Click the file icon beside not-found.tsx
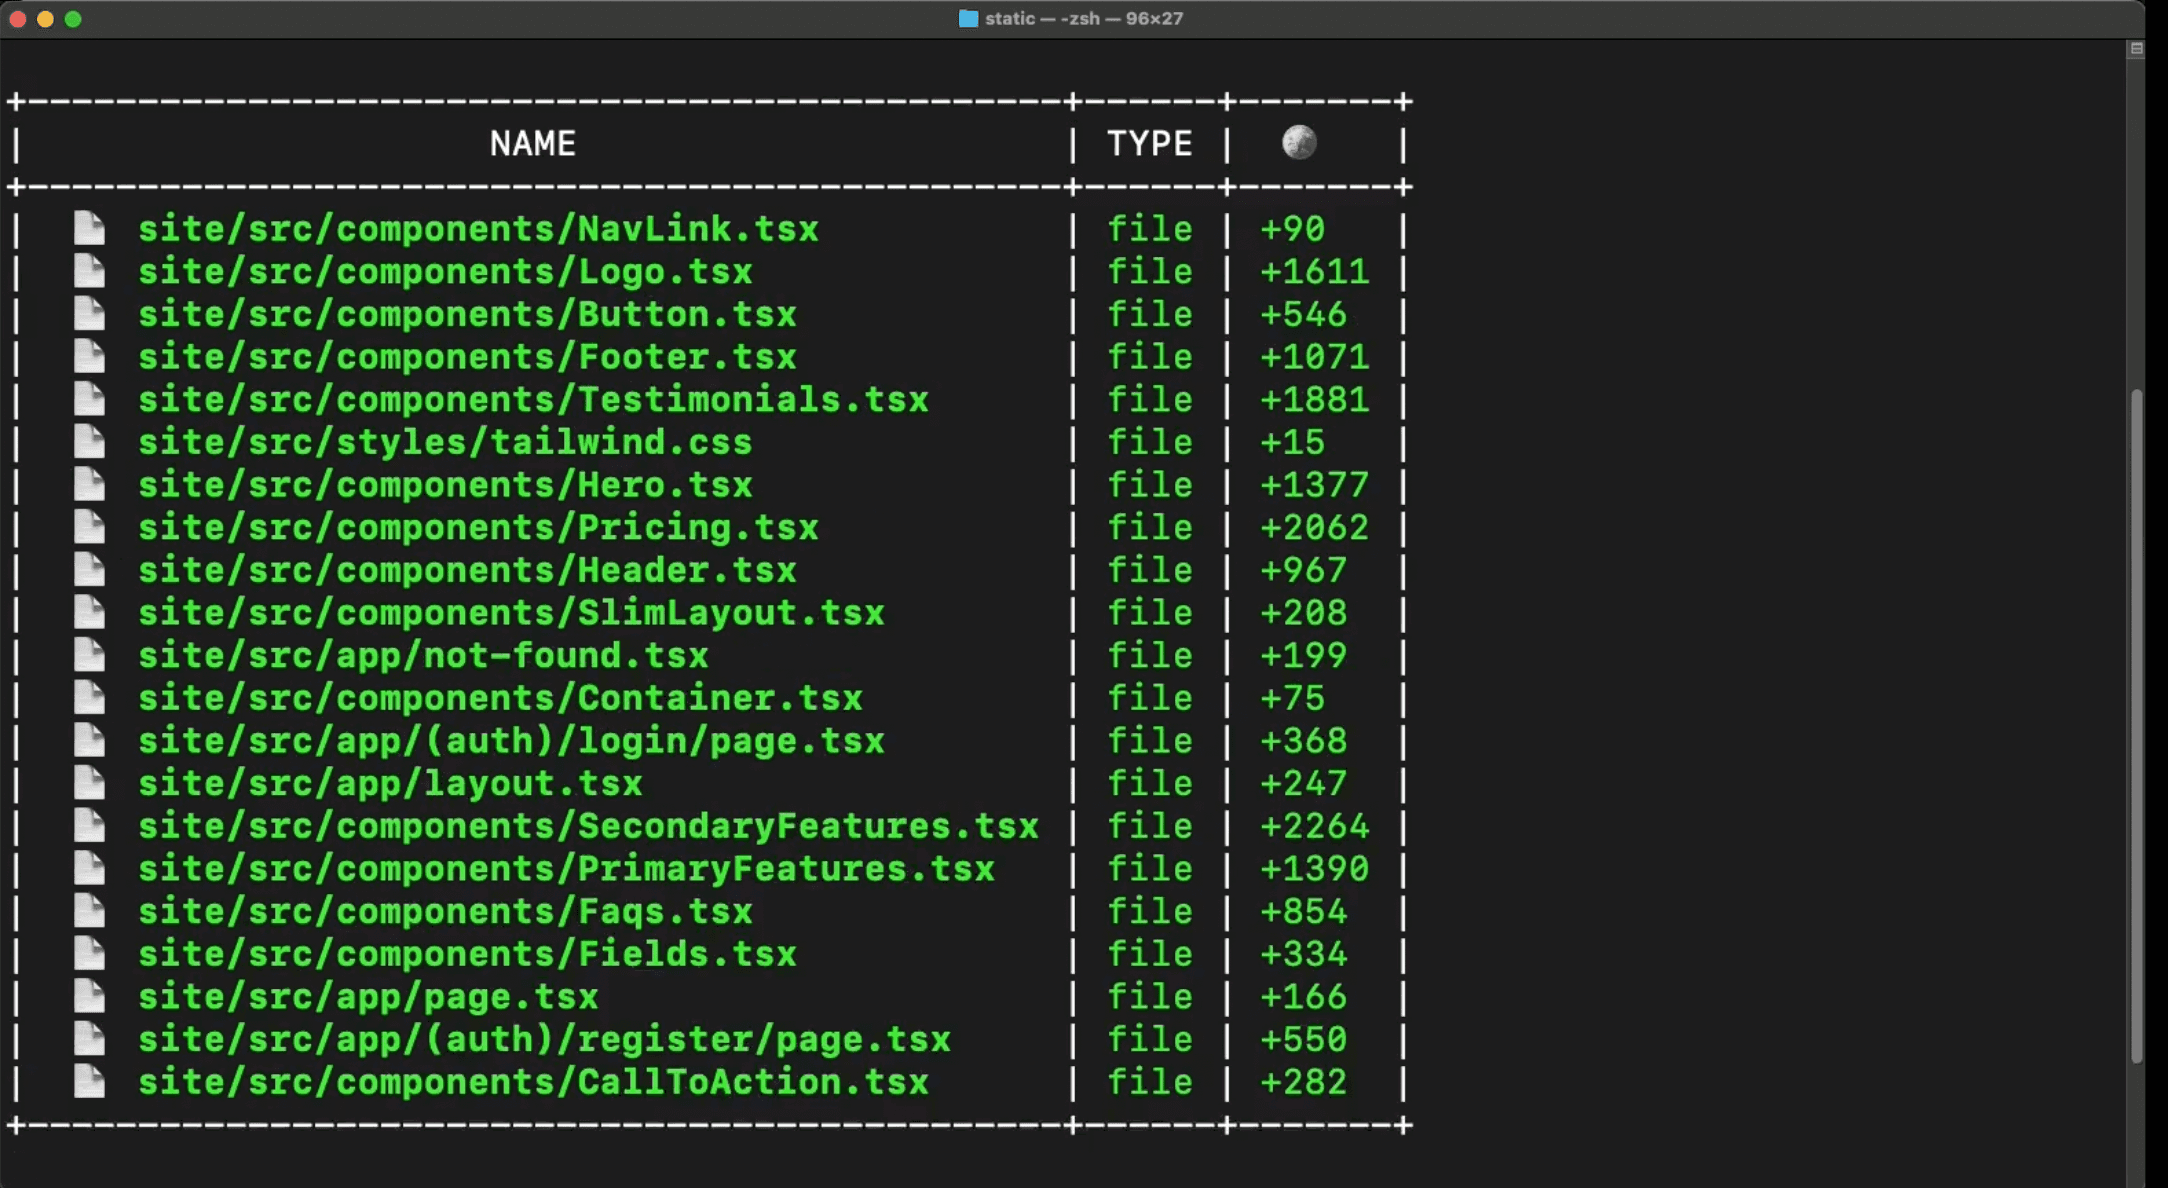 (x=89, y=655)
